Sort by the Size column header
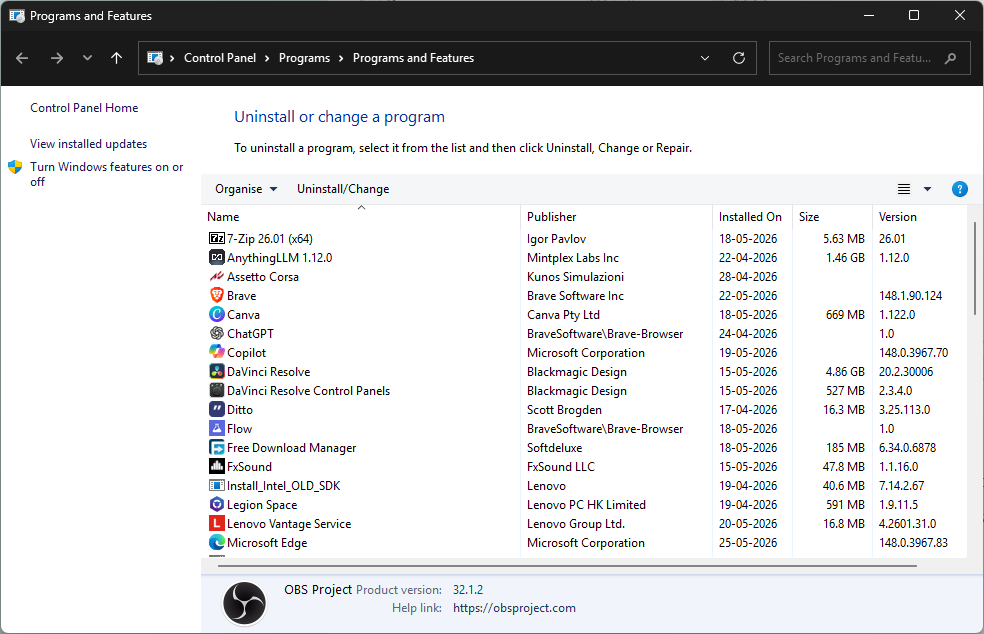 point(832,217)
